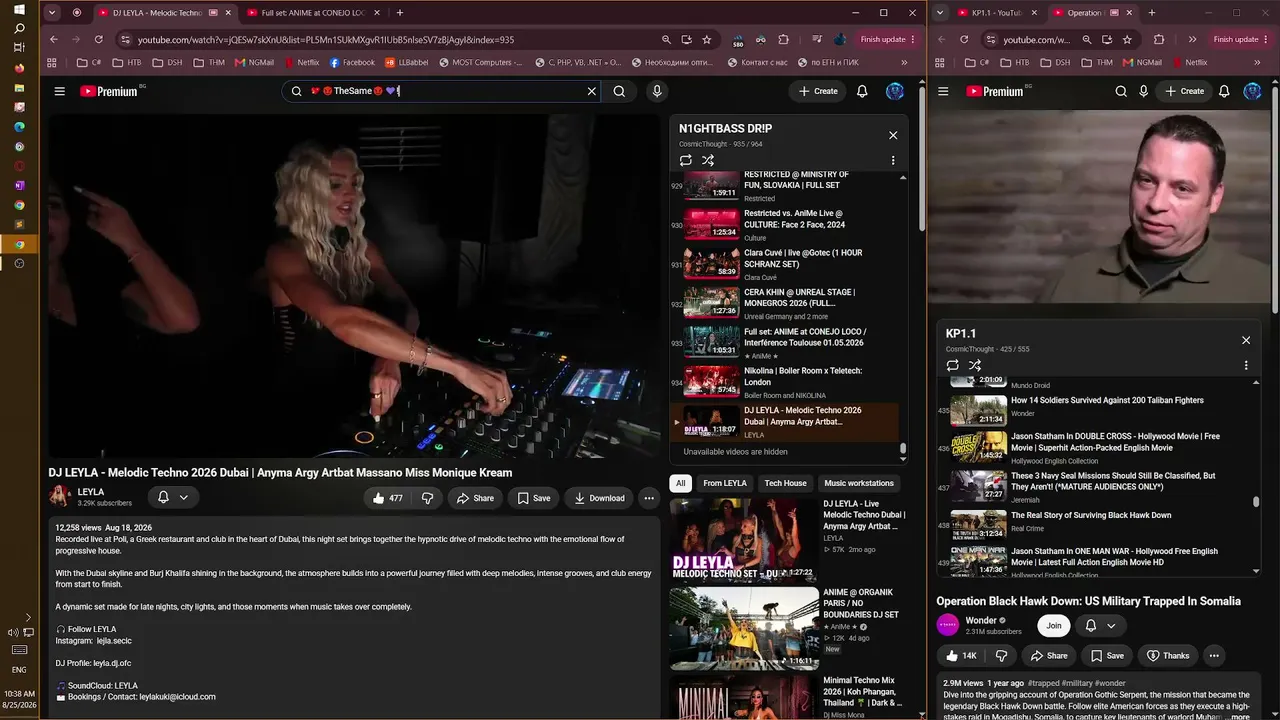Like the DJ LEYLA video
1280x720 pixels.
387,498
